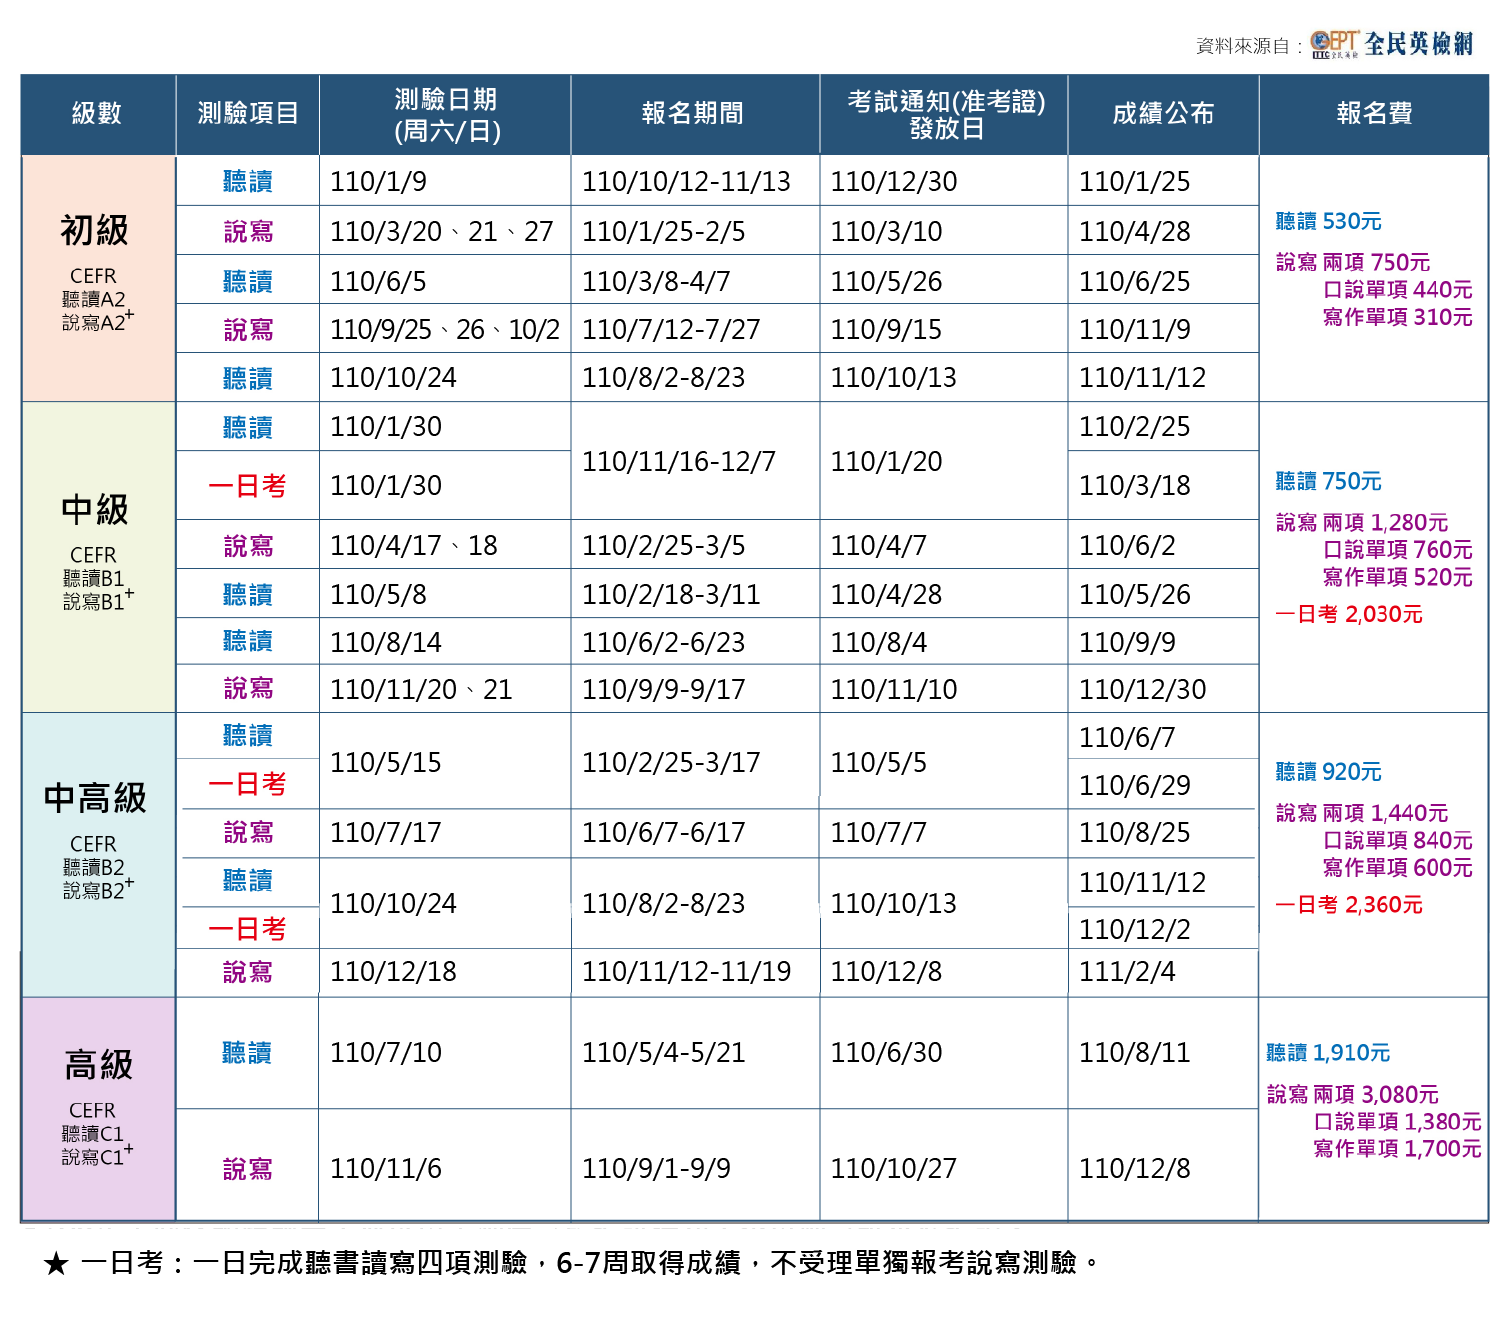Click test date 110/4/17、18
Image resolution: width=1511 pixels, height=1319 pixels.
pyautogui.click(x=413, y=546)
